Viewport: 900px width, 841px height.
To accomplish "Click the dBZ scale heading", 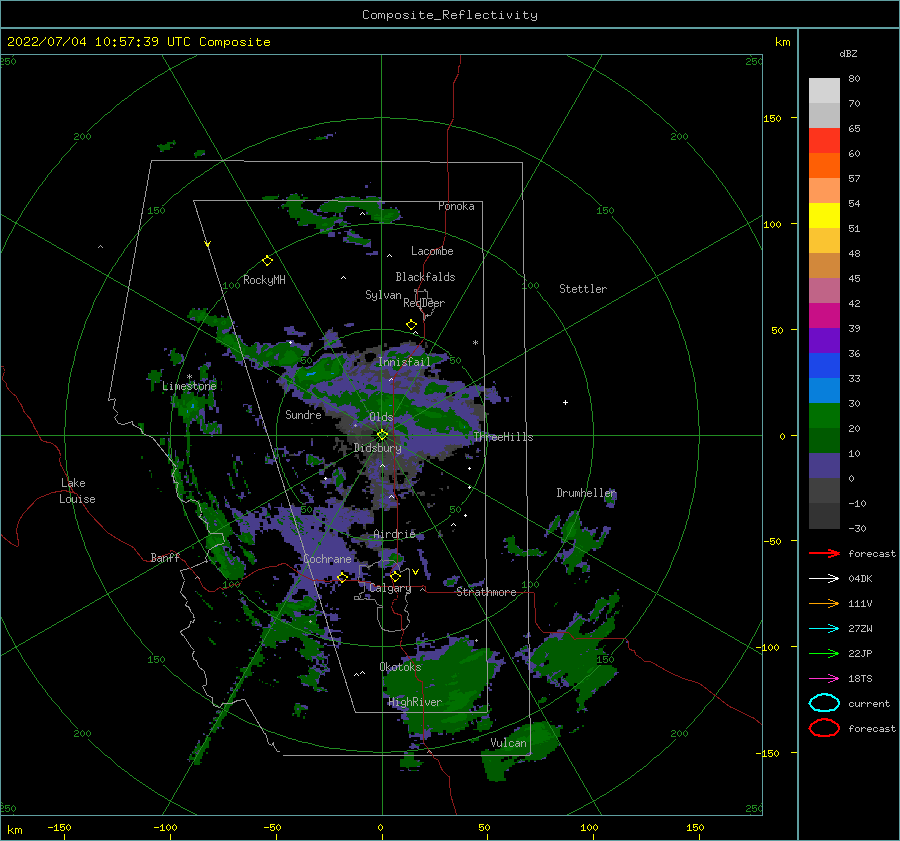I will 848,54.
